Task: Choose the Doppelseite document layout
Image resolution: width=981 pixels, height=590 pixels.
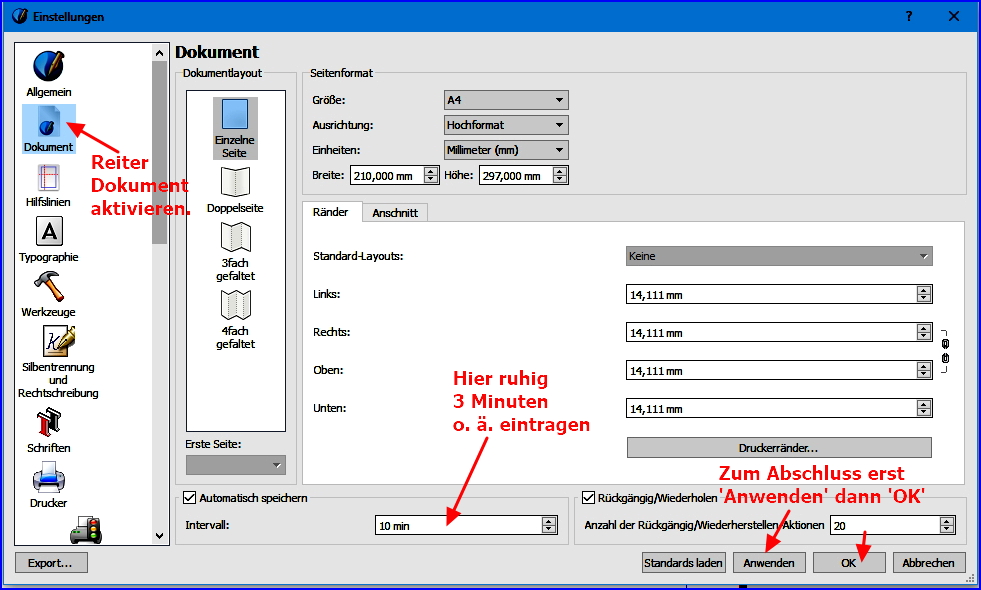Action: pos(235,183)
